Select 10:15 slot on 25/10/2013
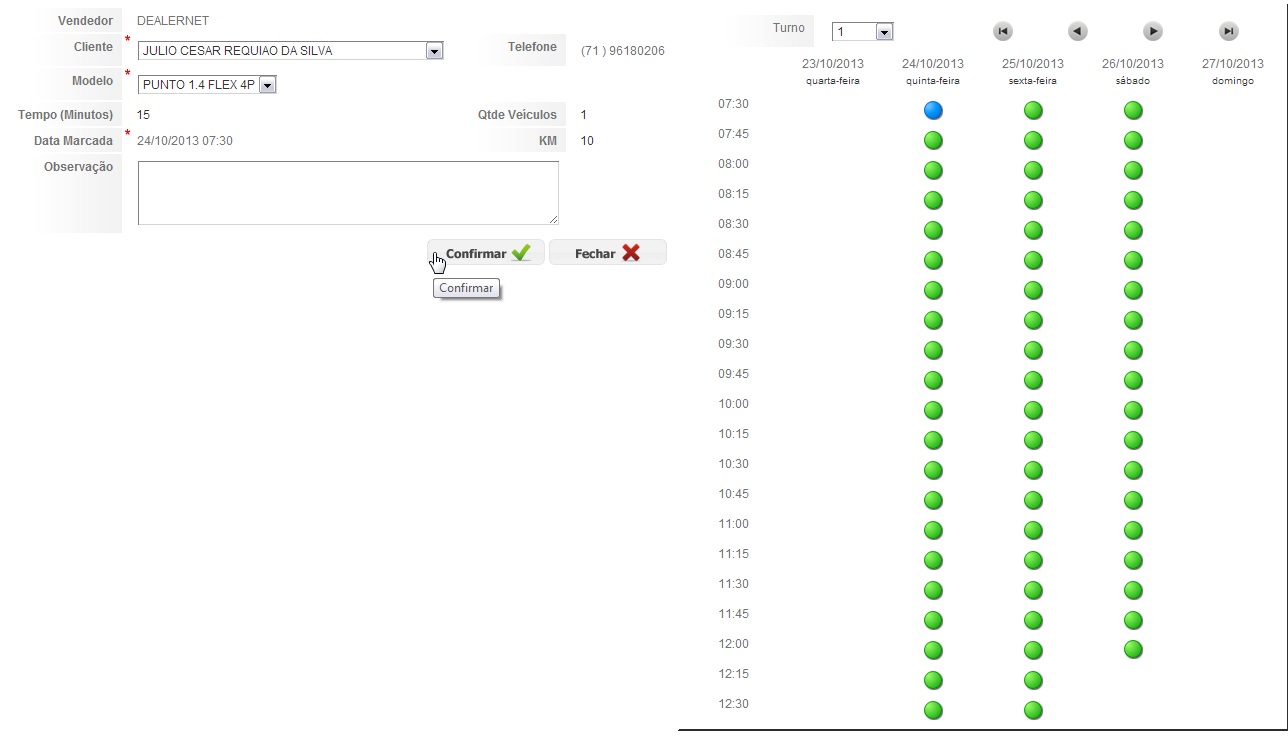 [x=1033, y=440]
